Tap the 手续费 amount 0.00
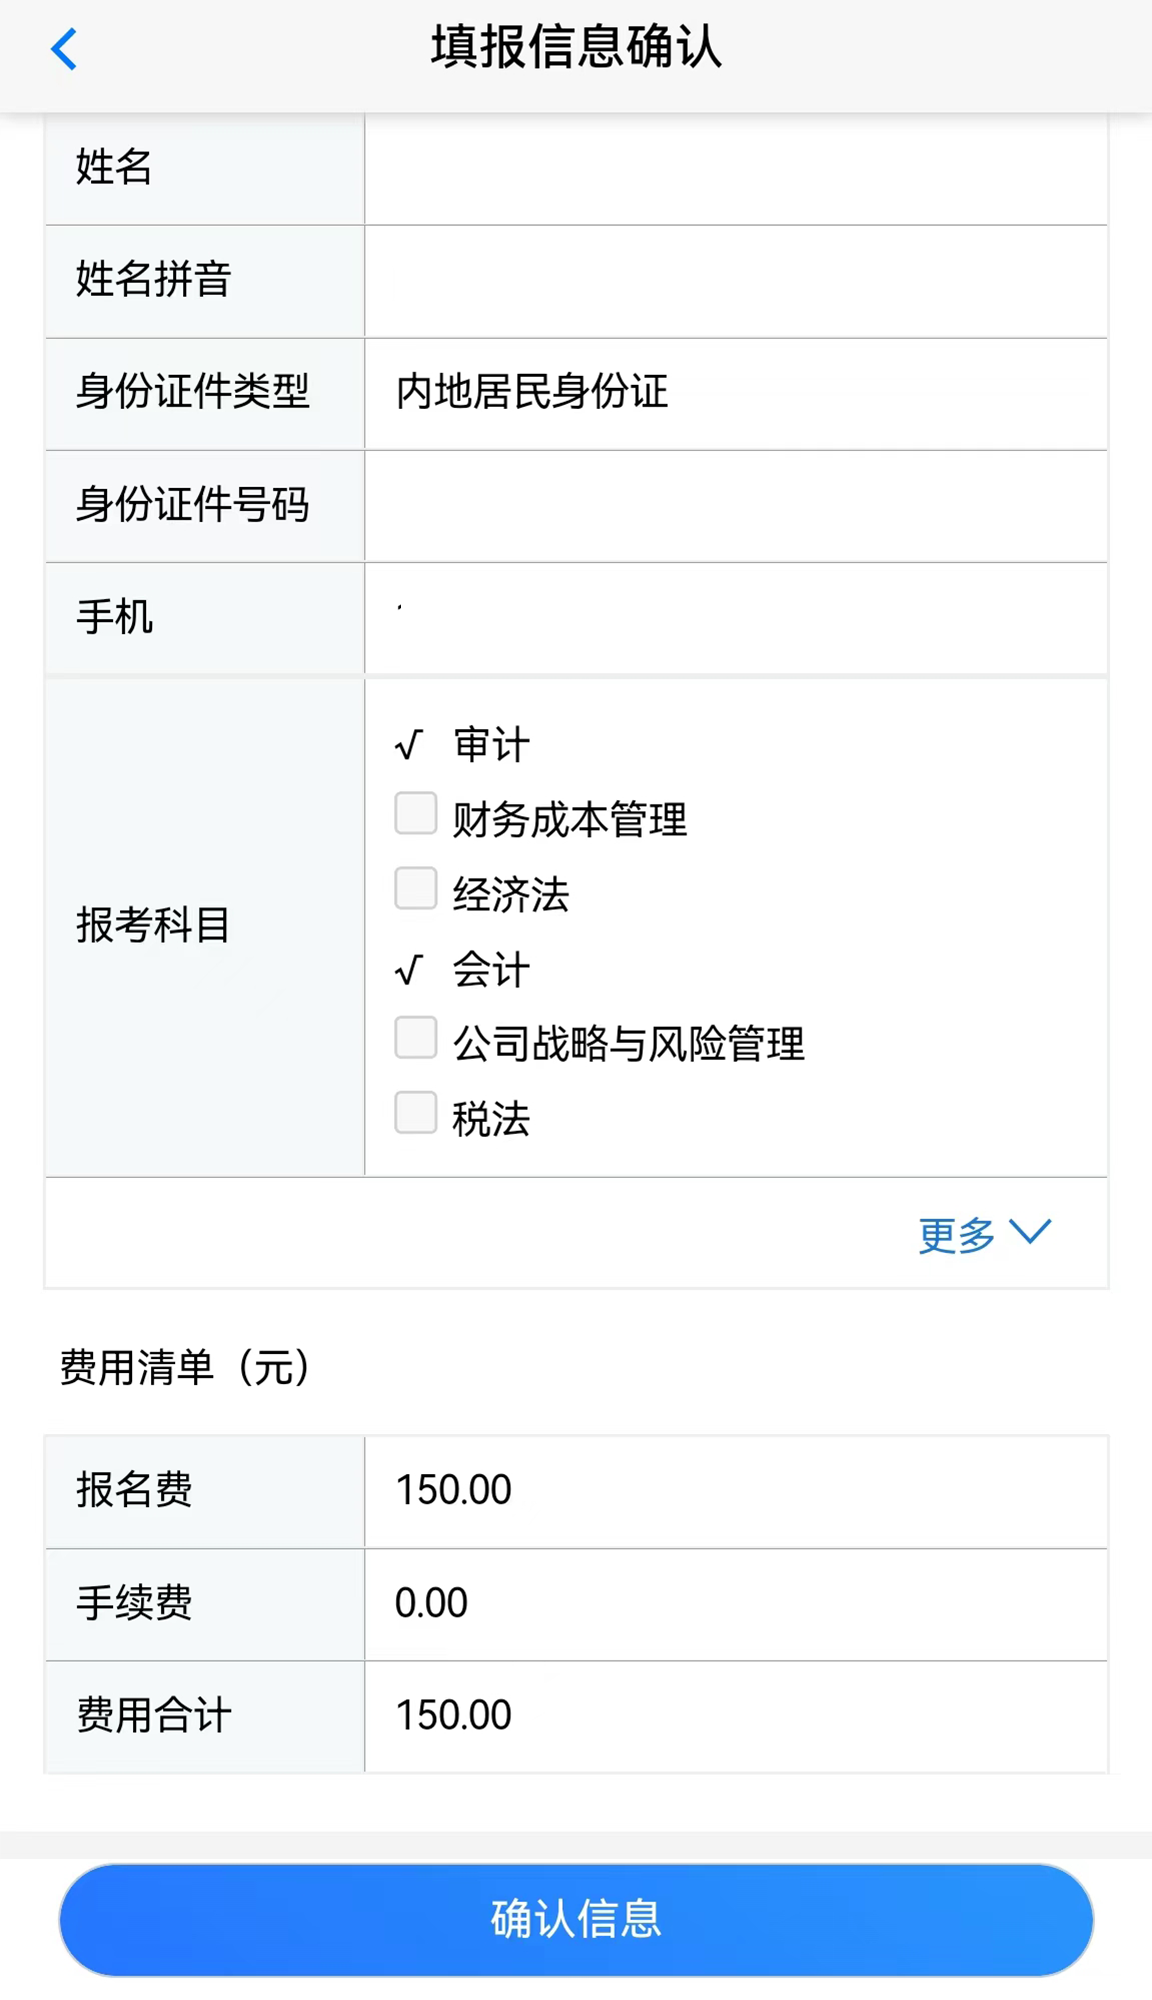 click(x=432, y=1603)
